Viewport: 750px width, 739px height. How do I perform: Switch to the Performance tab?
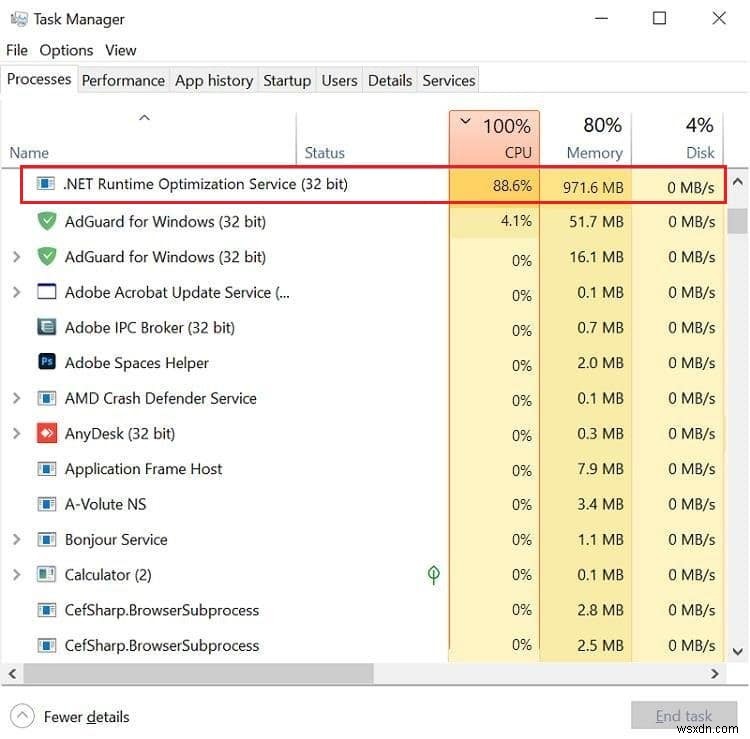123,80
